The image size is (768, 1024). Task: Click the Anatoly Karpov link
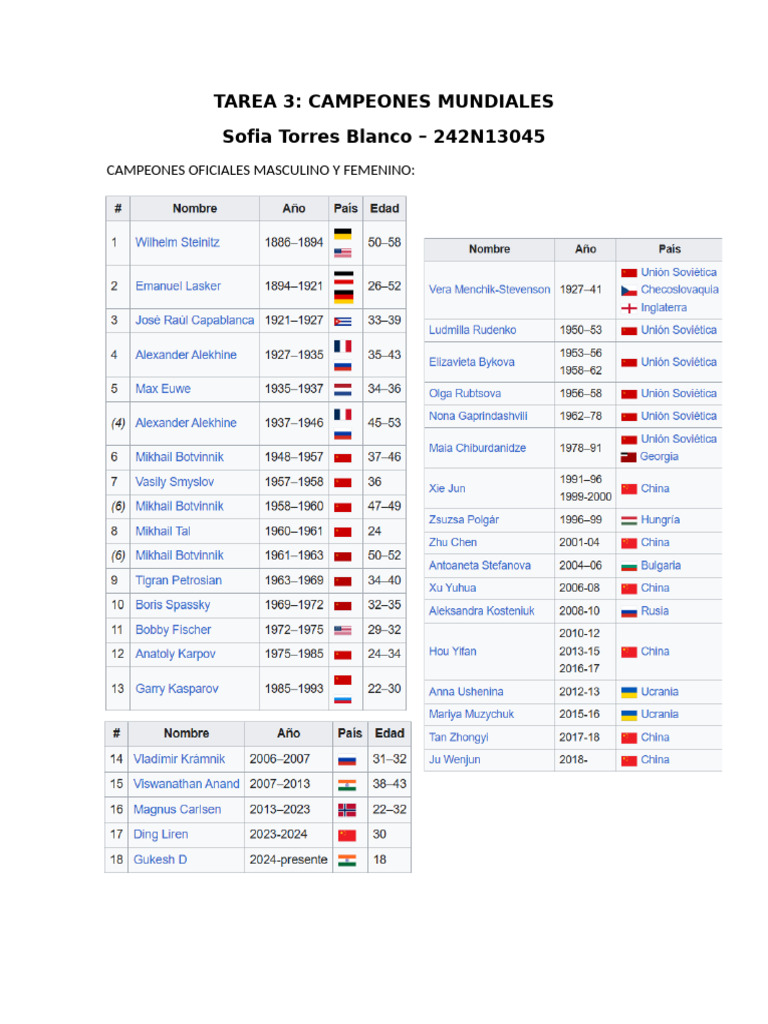[x=175, y=654]
